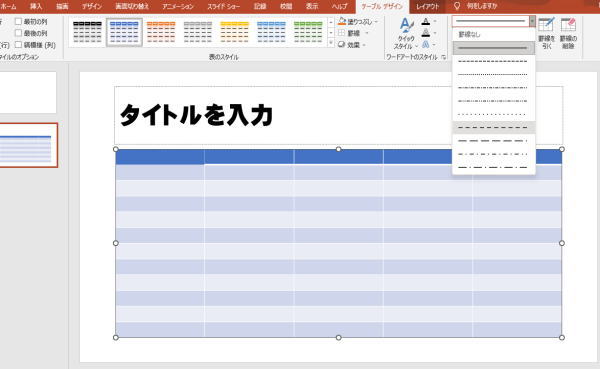Select the dark blue table style thumbnail
The image size is (600, 369).
coord(124,32)
